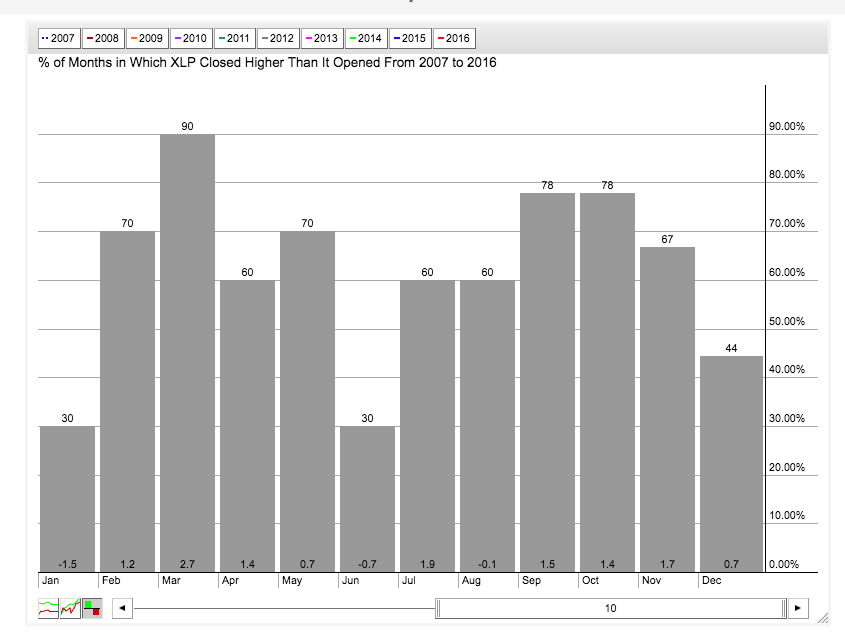
Task: Toggle the 2014 series in the legend
Action: 366,38
